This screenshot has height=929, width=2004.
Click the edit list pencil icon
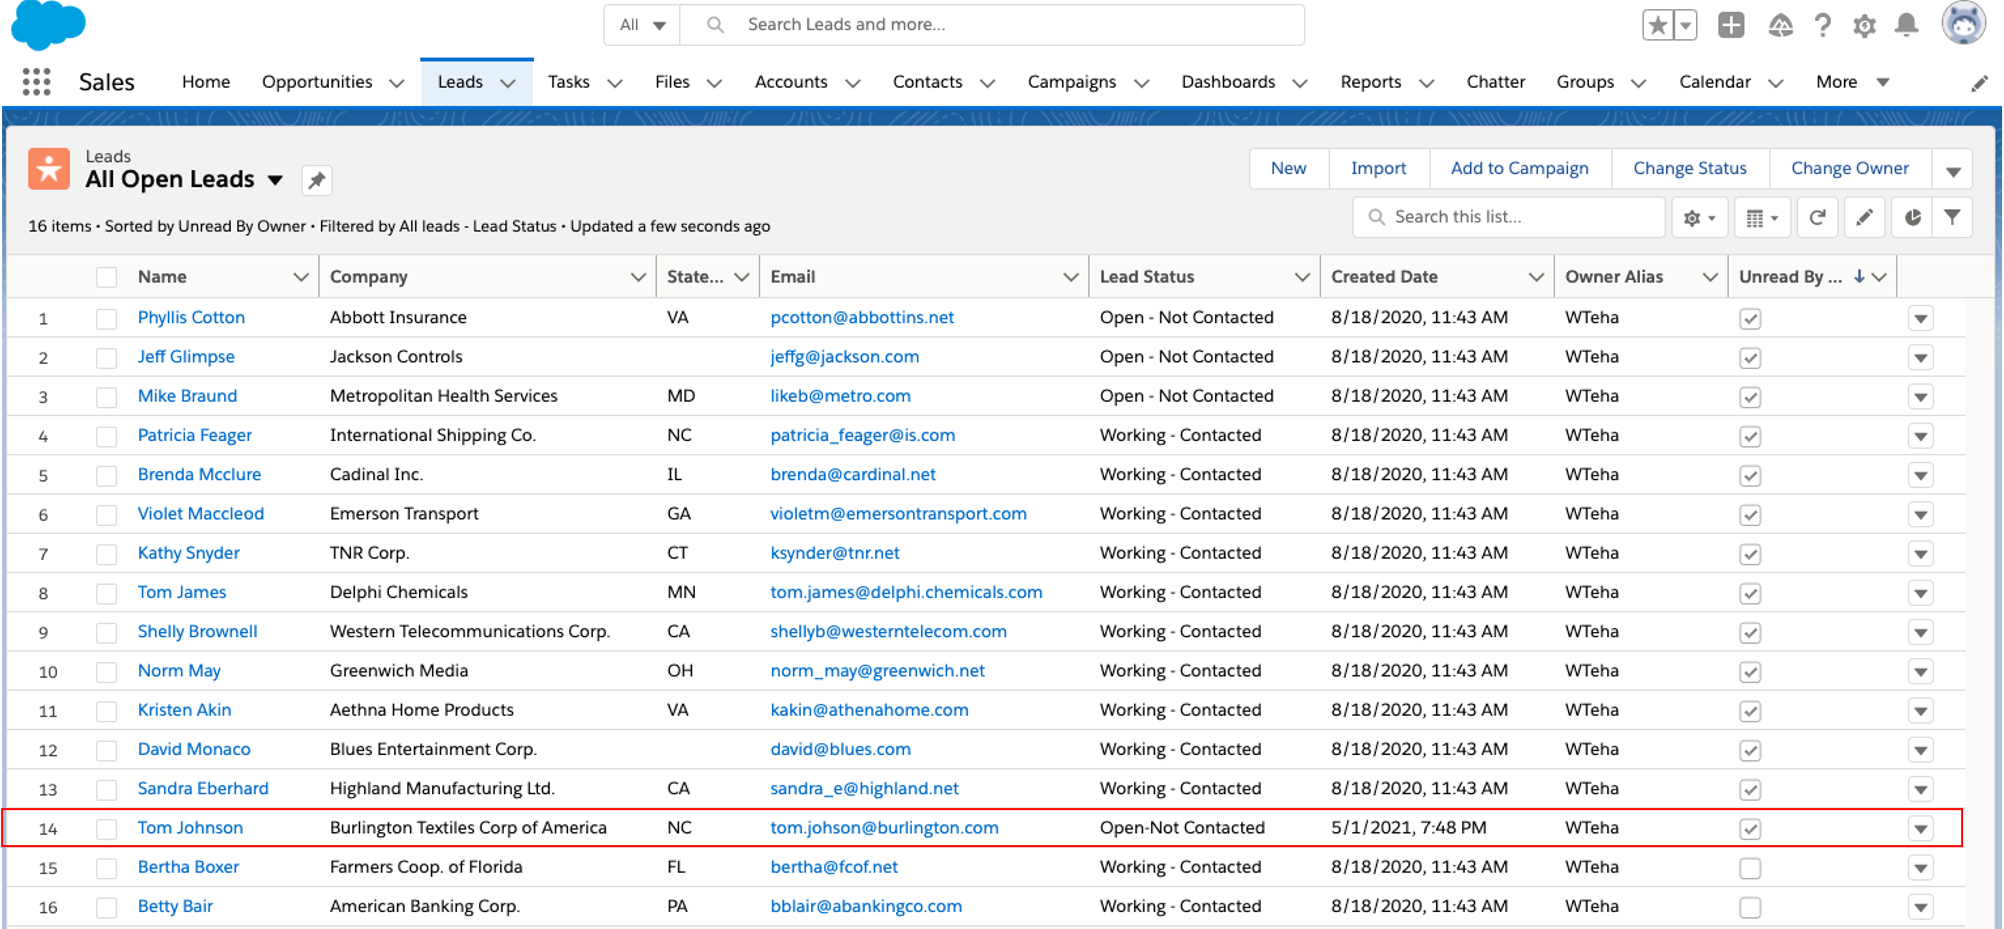(x=1864, y=218)
